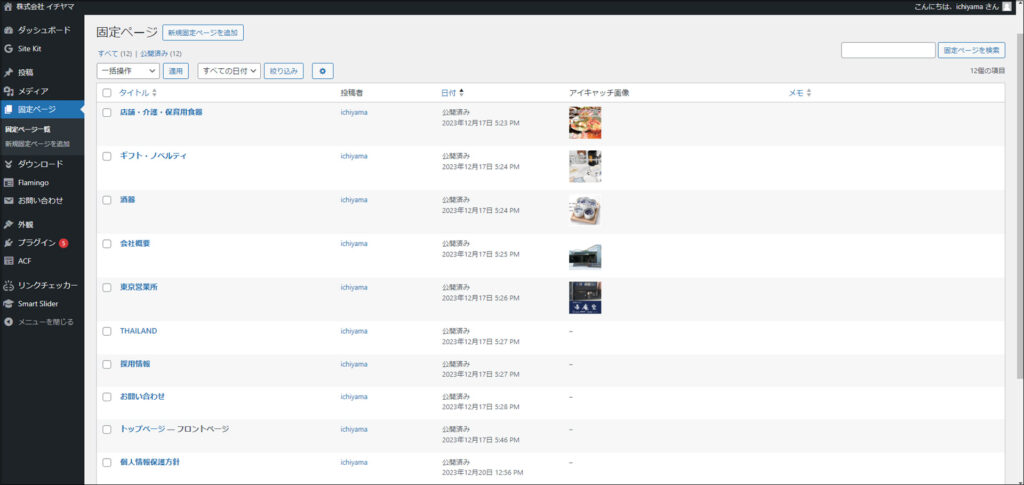The height and width of the screenshot is (485, 1024).
Task: Check the select-all checkbox in table header
Action: [x=107, y=93]
